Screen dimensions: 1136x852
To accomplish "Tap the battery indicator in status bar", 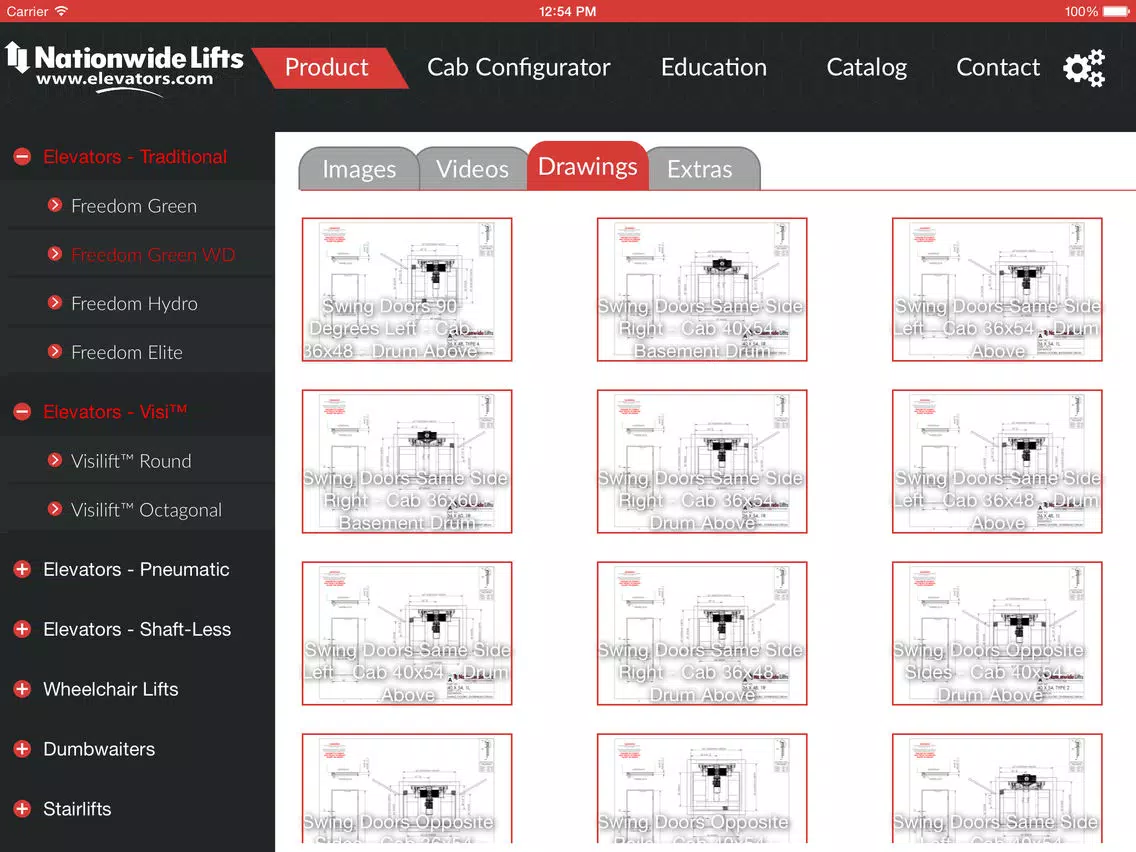I will (1116, 11).
